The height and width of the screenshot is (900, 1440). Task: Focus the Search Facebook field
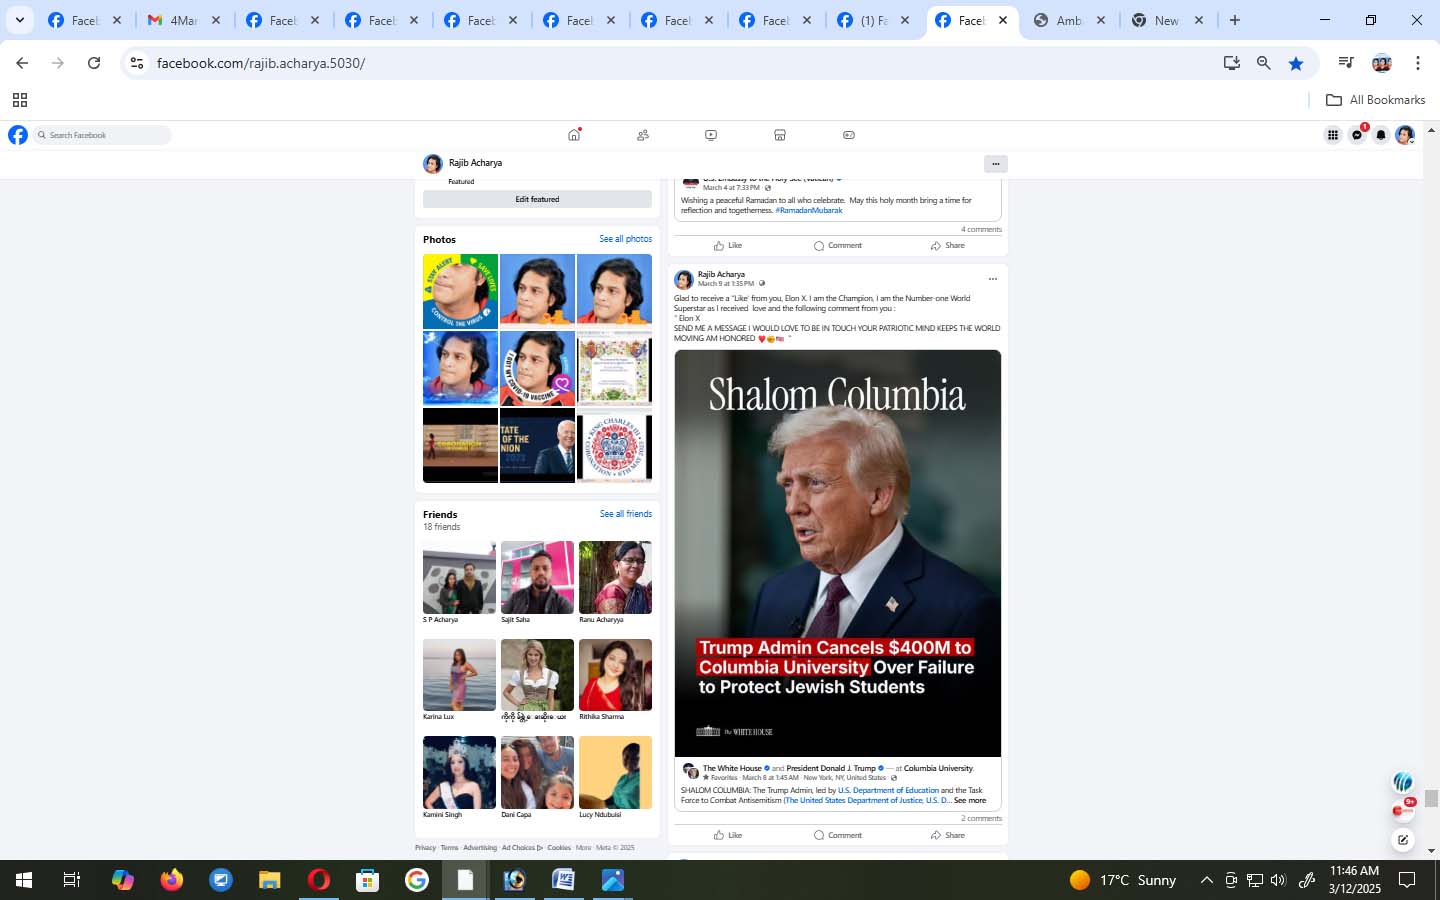pos(102,135)
